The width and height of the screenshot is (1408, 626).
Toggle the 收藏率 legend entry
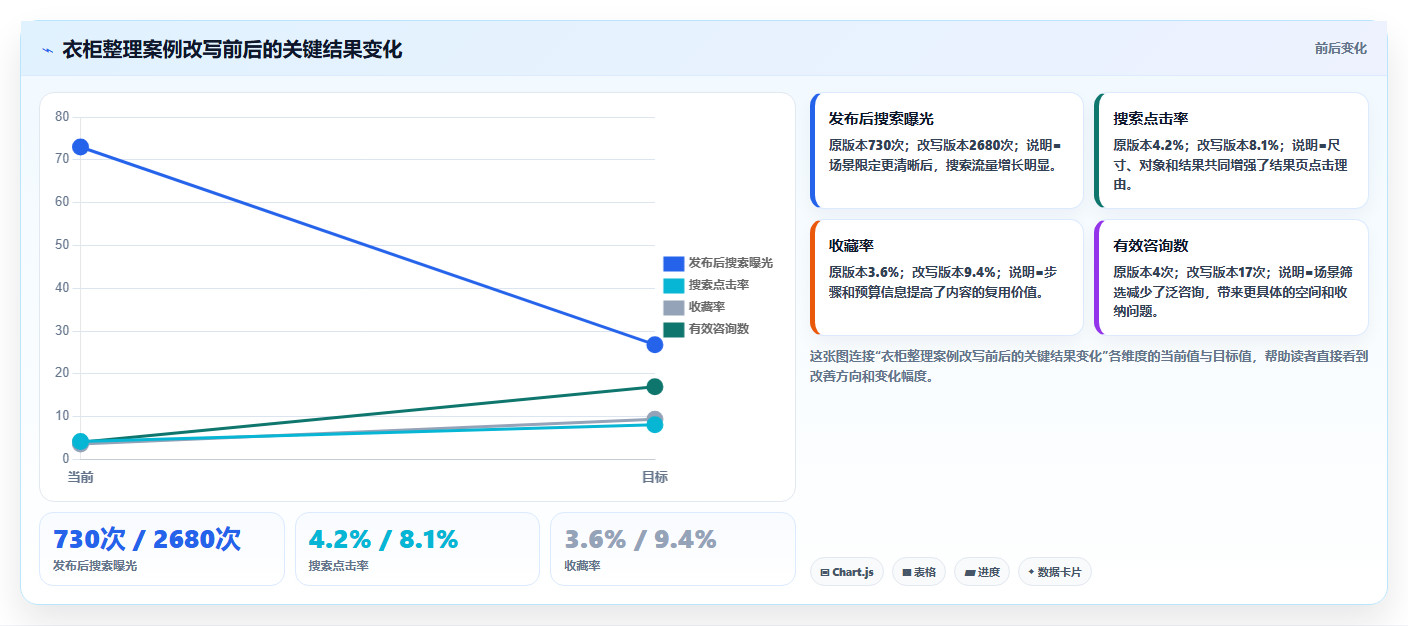tap(694, 307)
